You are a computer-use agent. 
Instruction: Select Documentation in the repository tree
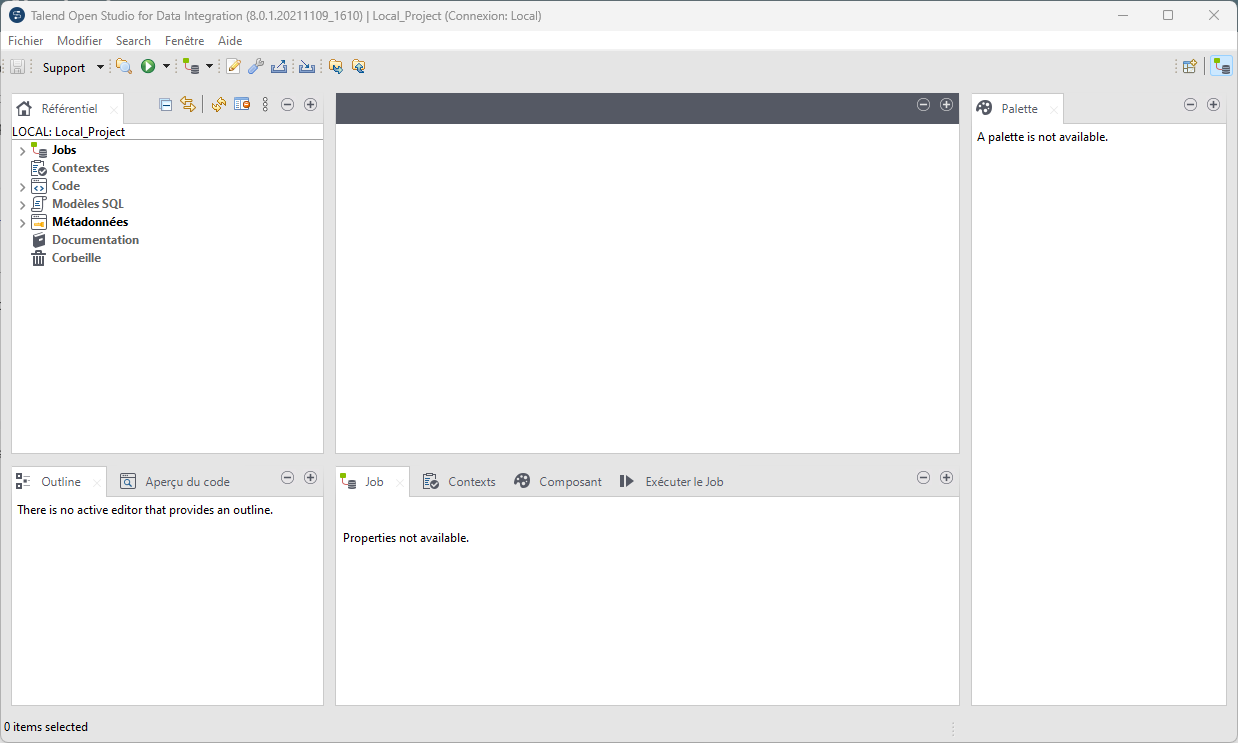tap(95, 240)
